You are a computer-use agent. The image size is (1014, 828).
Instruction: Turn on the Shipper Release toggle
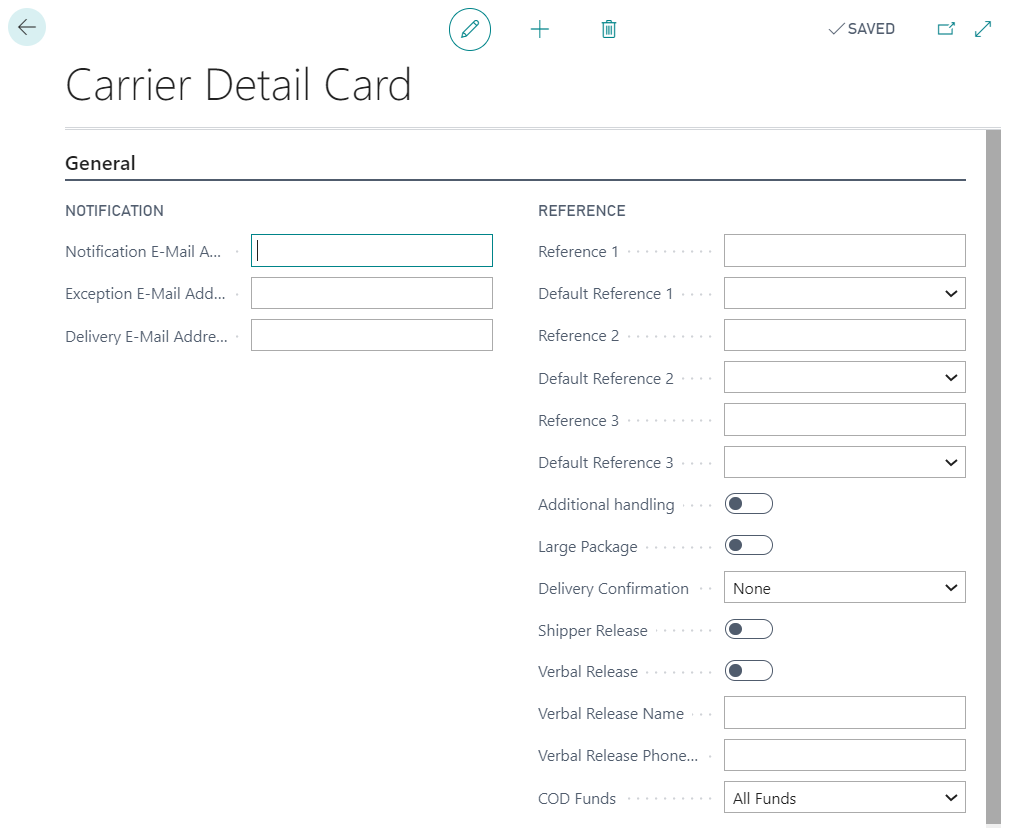pyautogui.click(x=748, y=630)
